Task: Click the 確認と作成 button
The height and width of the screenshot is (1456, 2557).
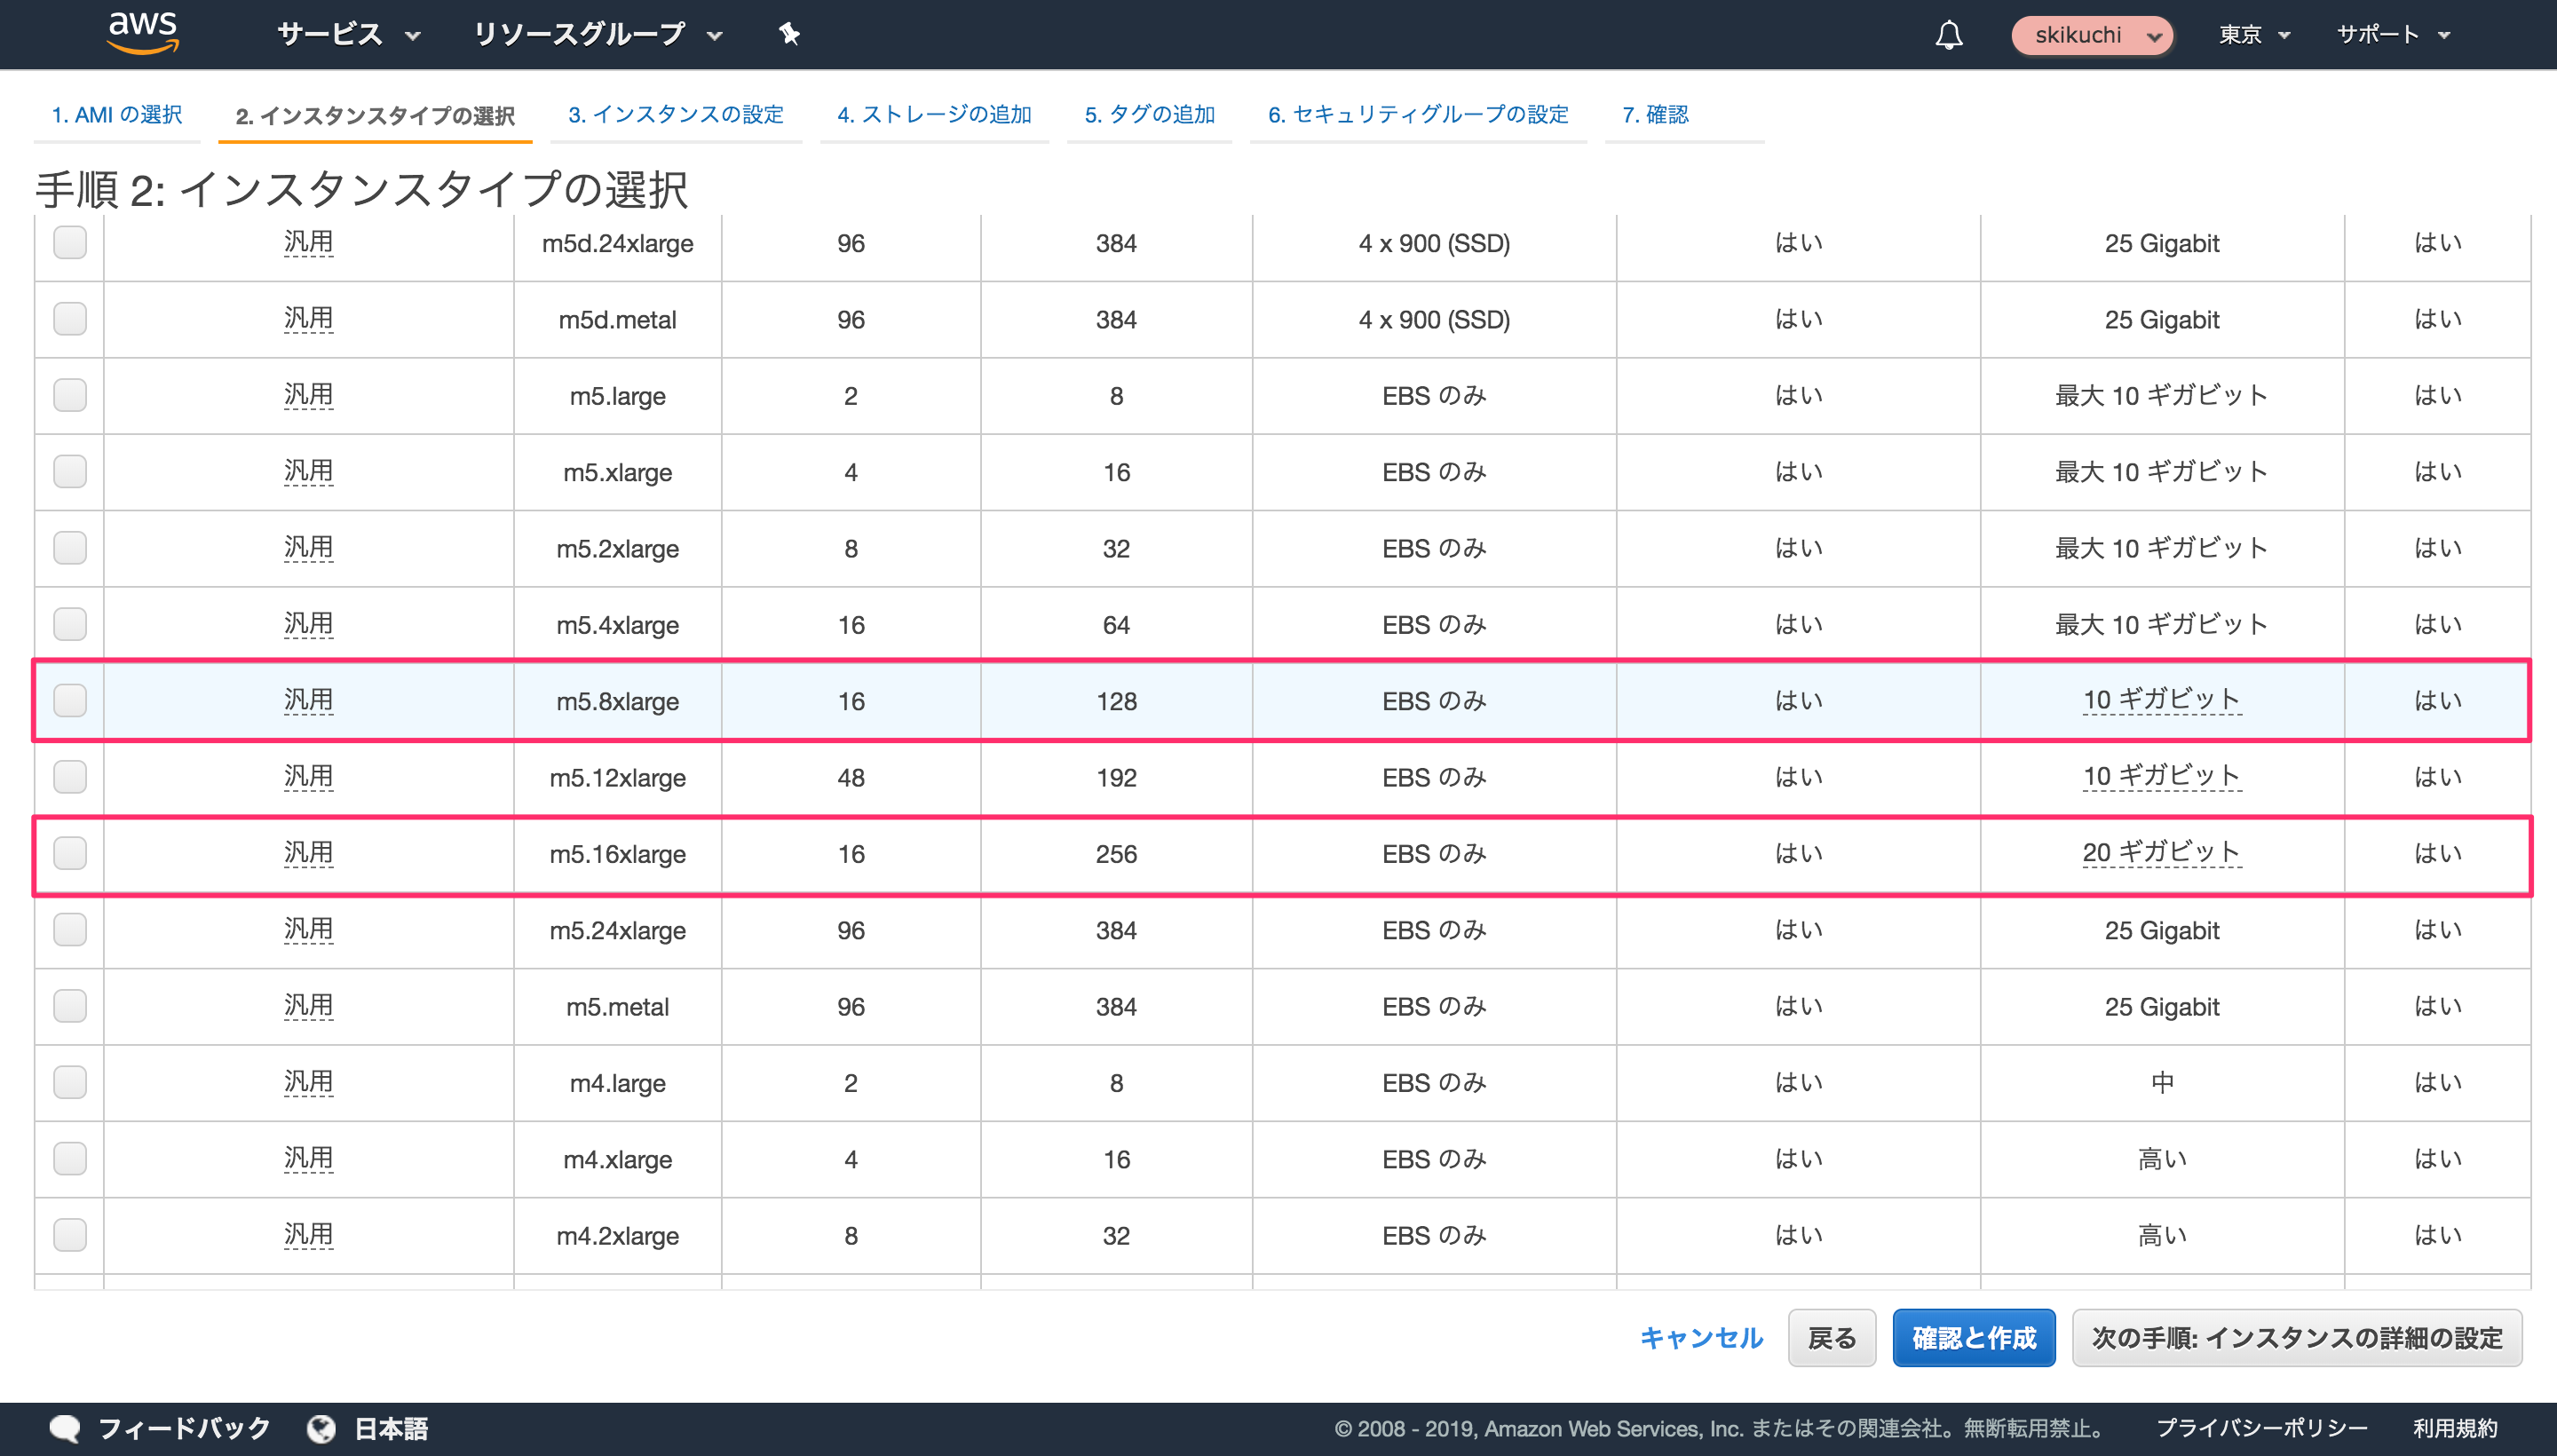Action: (1974, 1338)
